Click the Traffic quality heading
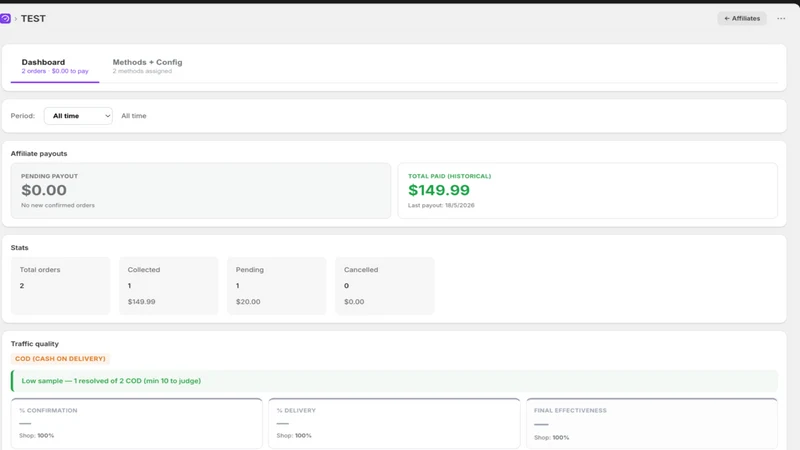The image size is (800, 450). pos(35,344)
